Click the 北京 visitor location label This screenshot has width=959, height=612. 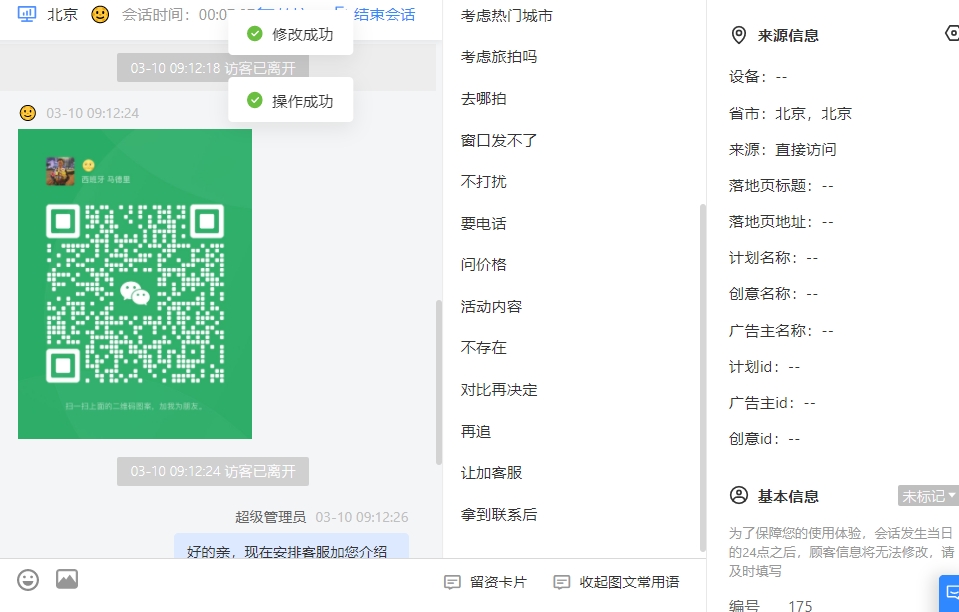coord(63,14)
